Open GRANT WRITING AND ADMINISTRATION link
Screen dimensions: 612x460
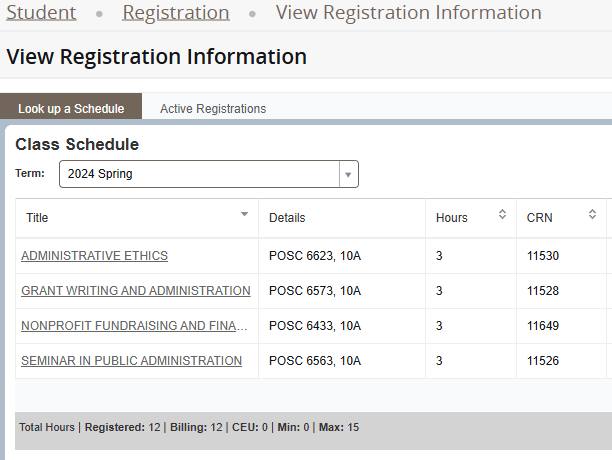coord(136,291)
